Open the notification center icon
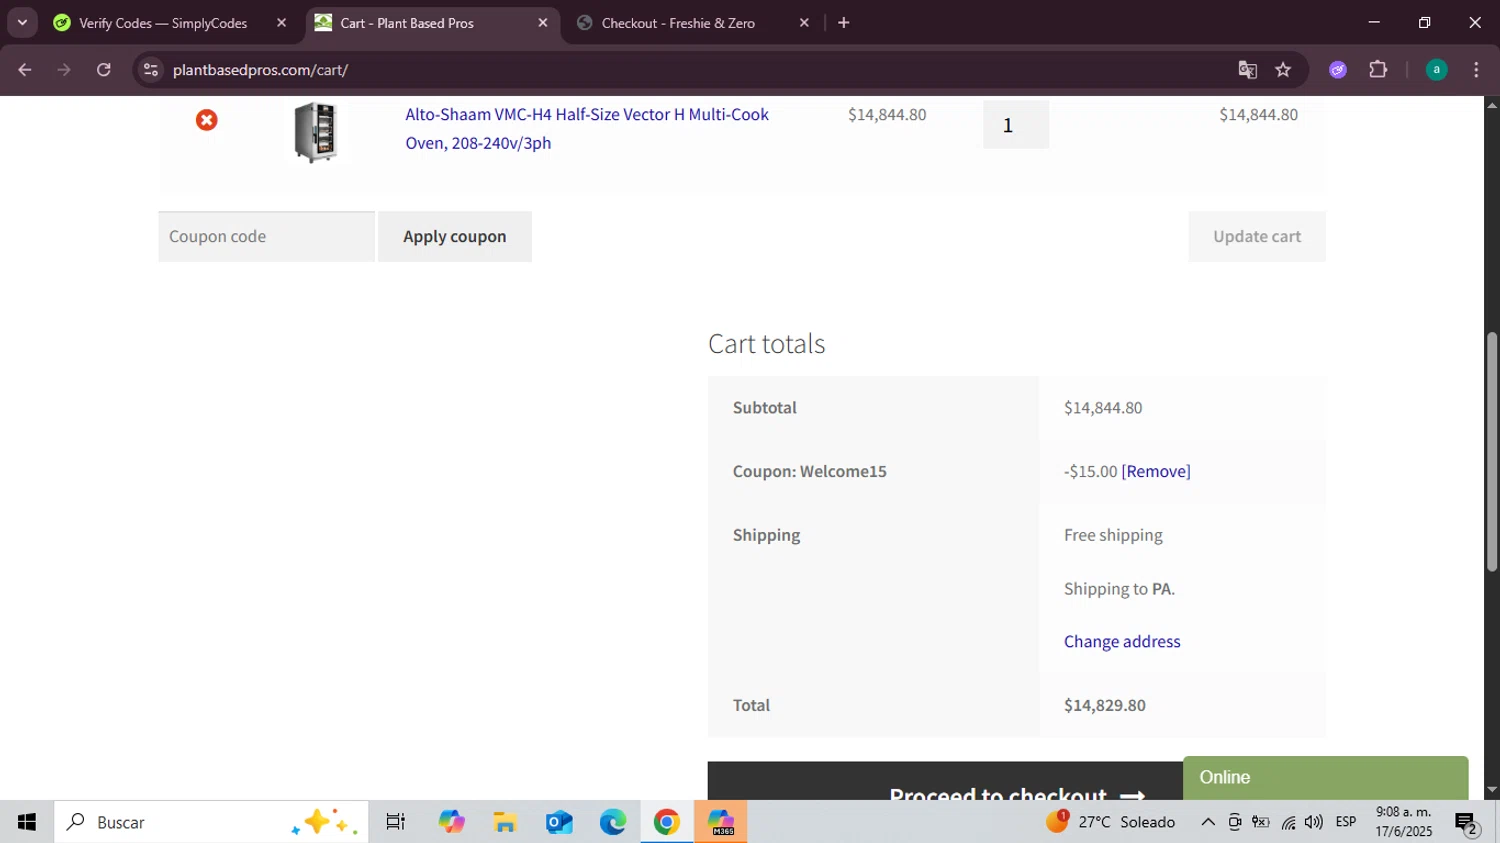The height and width of the screenshot is (843, 1500). 1467,823
